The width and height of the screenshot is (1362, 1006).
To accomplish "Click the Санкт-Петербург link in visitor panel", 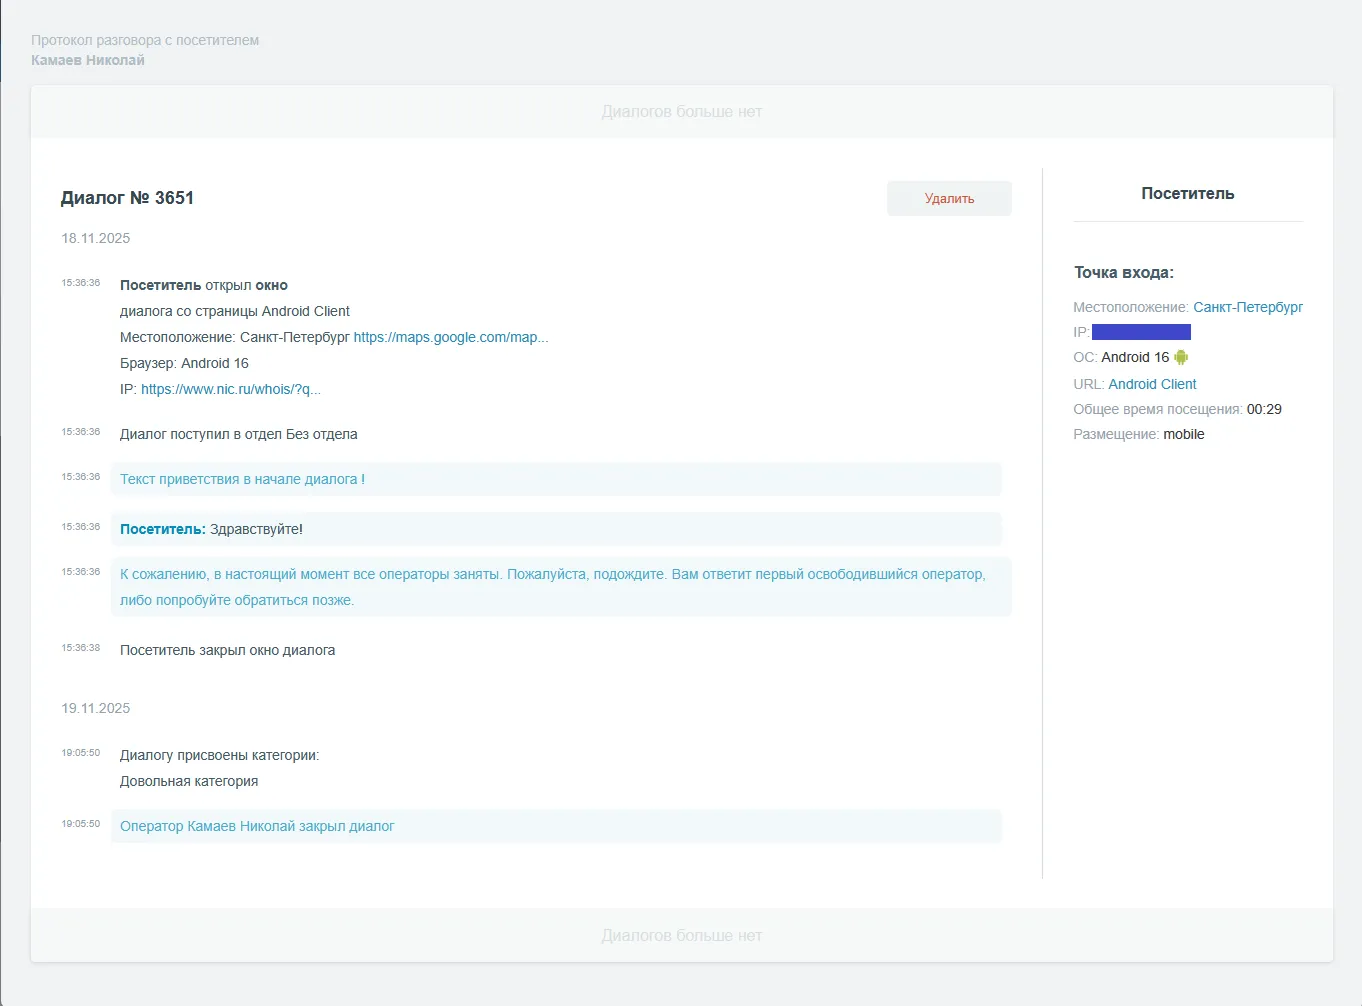I will [x=1247, y=307].
